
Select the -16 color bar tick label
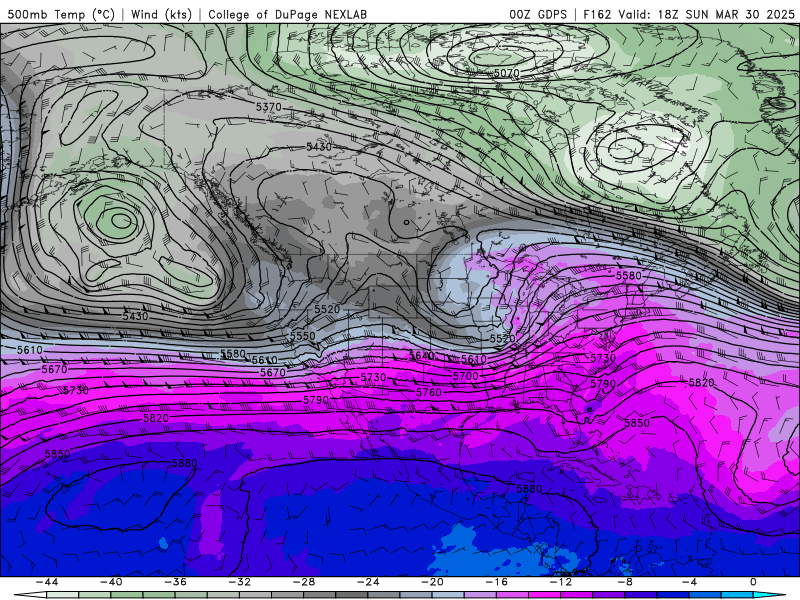pos(496,582)
